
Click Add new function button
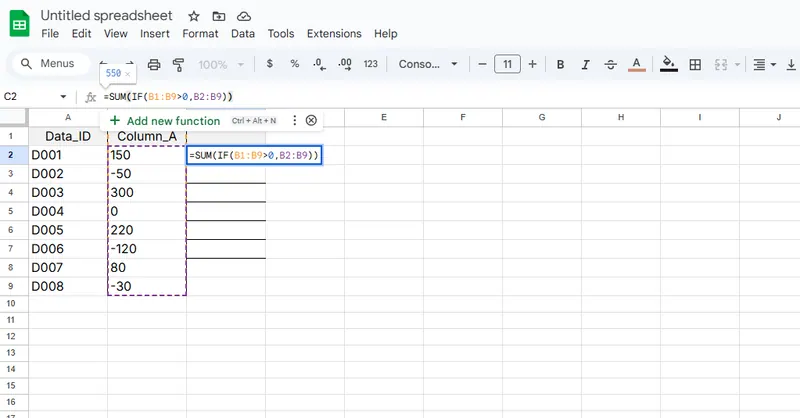[x=164, y=120]
